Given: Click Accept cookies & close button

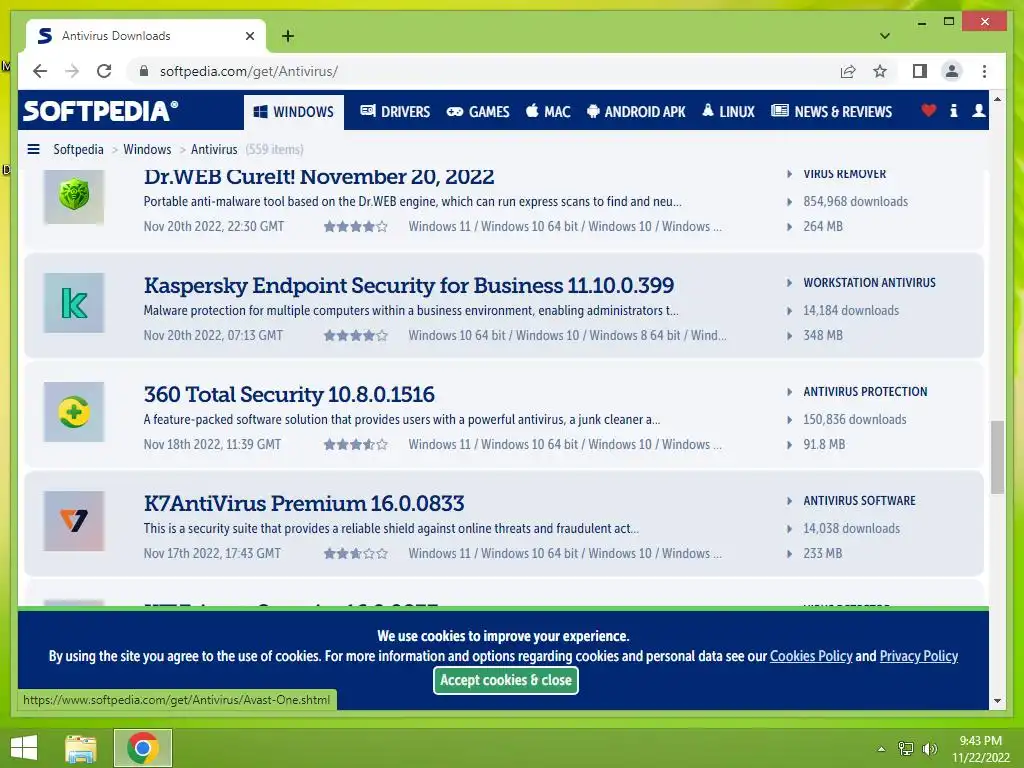Looking at the screenshot, I should (505, 680).
